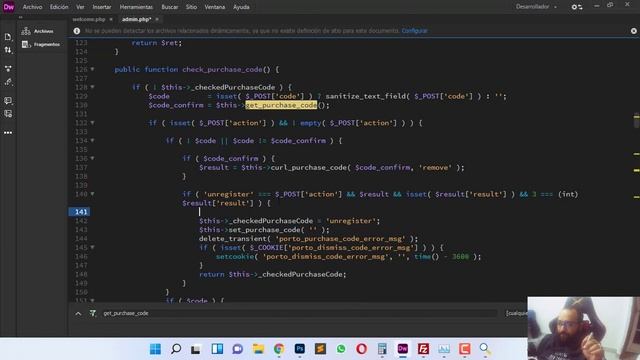Click the remove comment icon in left toolbar
Viewport: 640px width, 360px height.
(8, 114)
